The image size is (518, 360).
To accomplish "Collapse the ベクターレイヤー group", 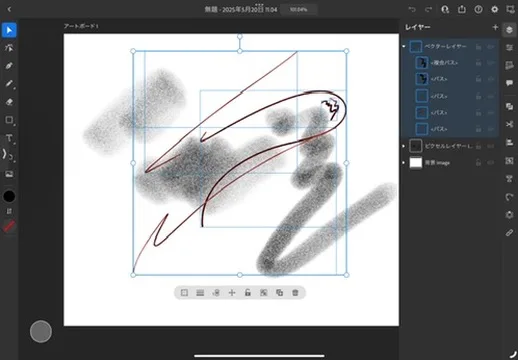I will pos(404,46).
